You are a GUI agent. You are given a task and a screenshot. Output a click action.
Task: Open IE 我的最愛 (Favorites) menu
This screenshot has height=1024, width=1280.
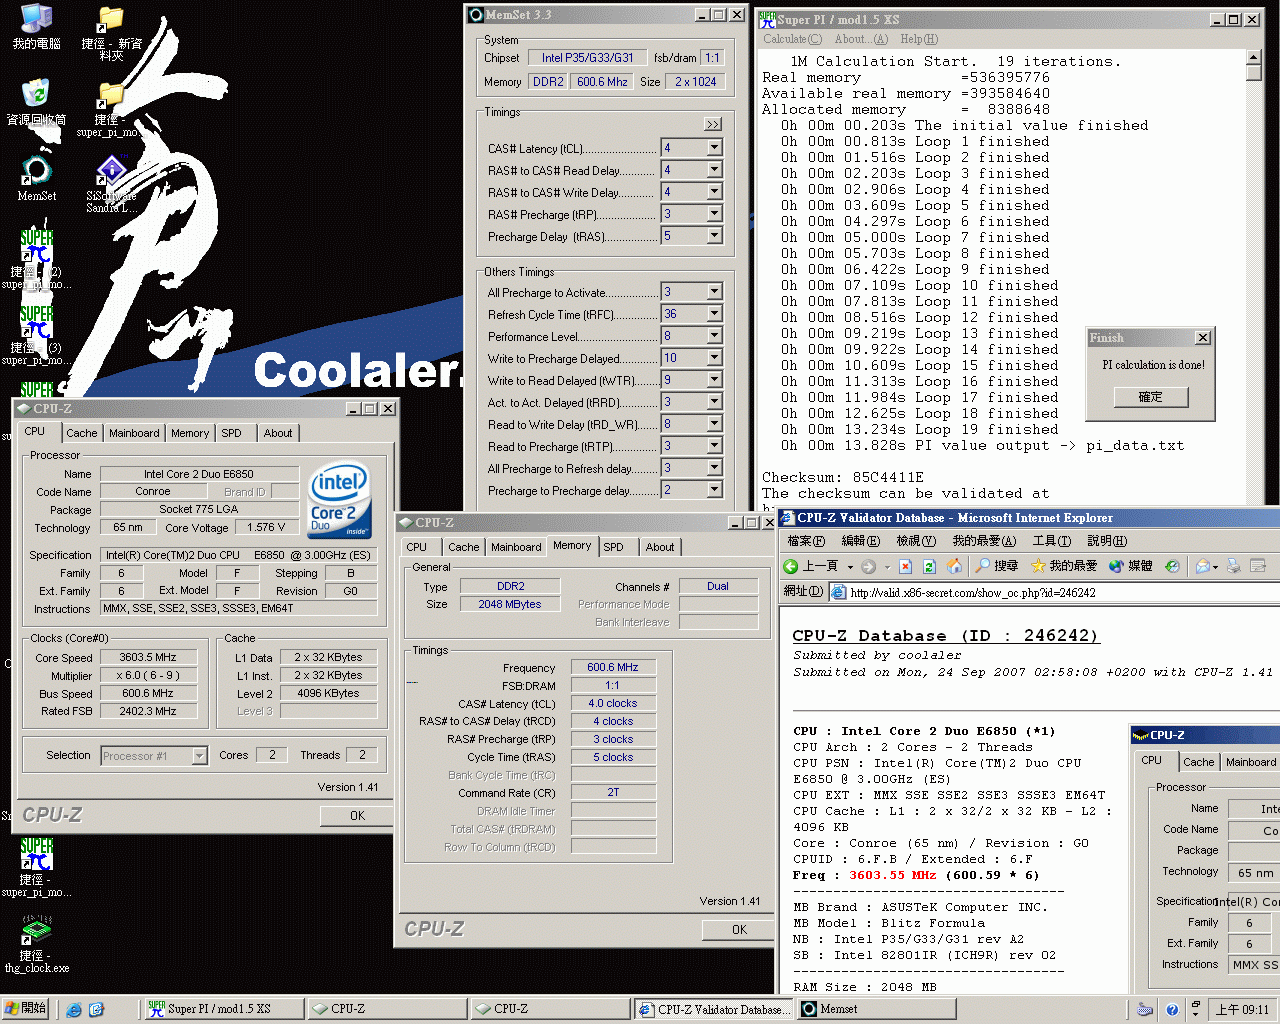(x=984, y=541)
